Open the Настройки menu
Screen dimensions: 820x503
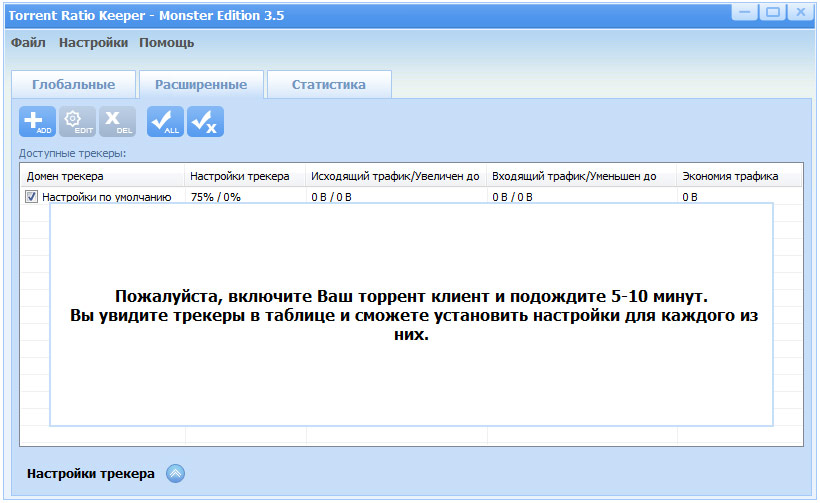click(93, 42)
